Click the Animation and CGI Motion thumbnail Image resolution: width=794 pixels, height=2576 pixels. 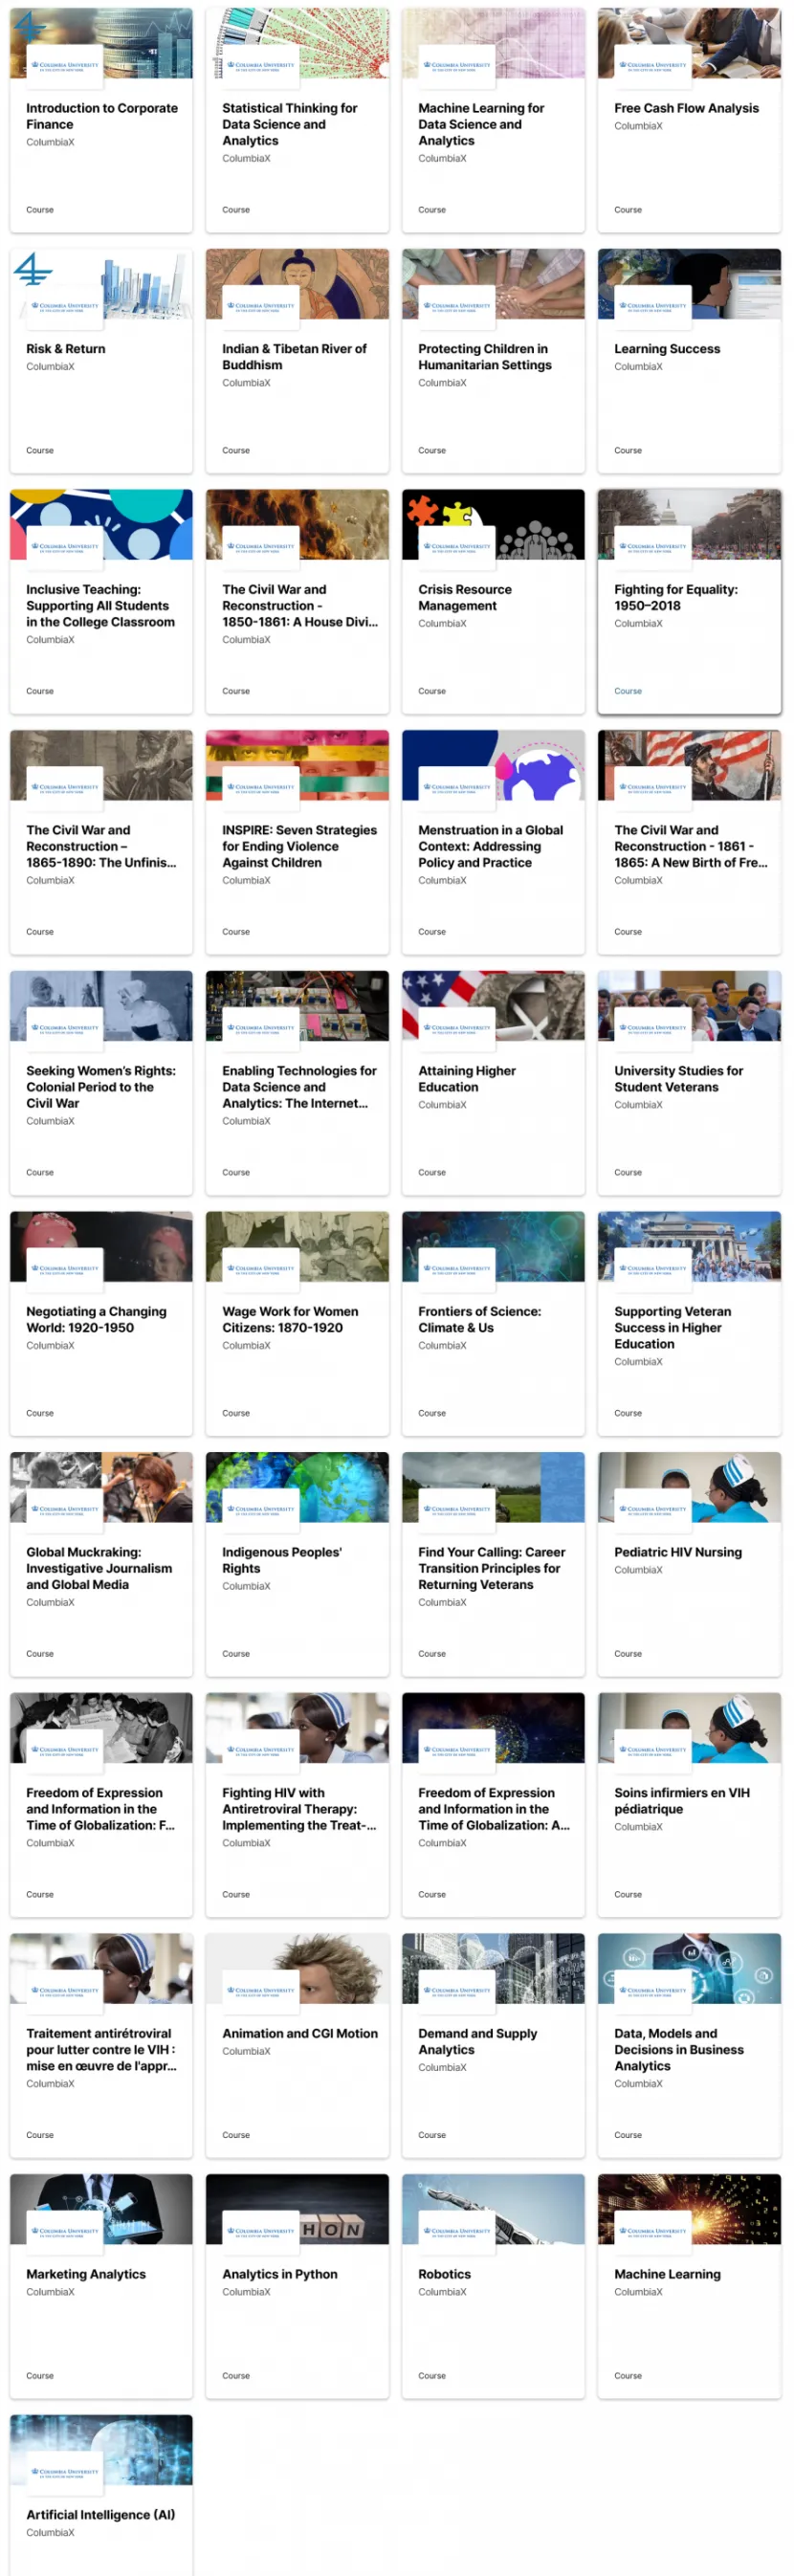click(297, 1968)
